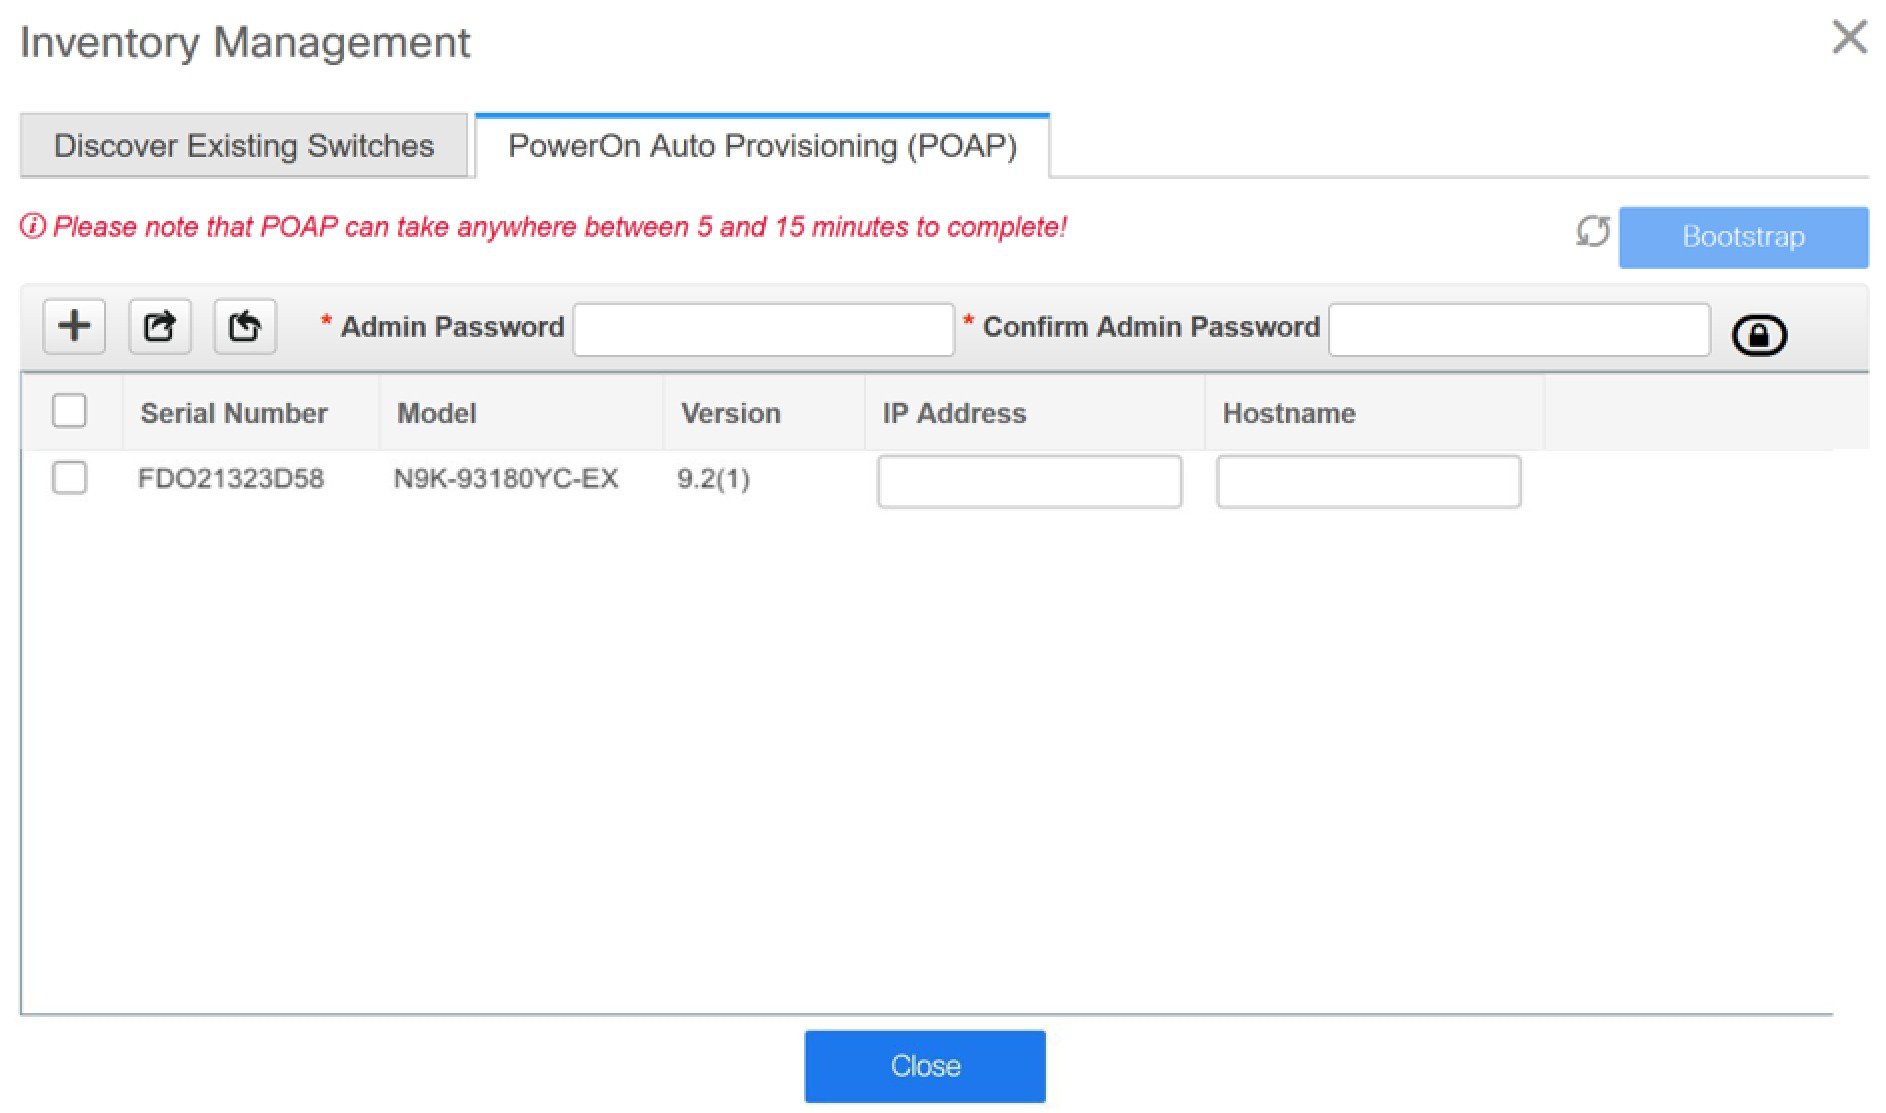
Task: Click the refresh icon beside Bootstrap
Action: (x=1592, y=233)
